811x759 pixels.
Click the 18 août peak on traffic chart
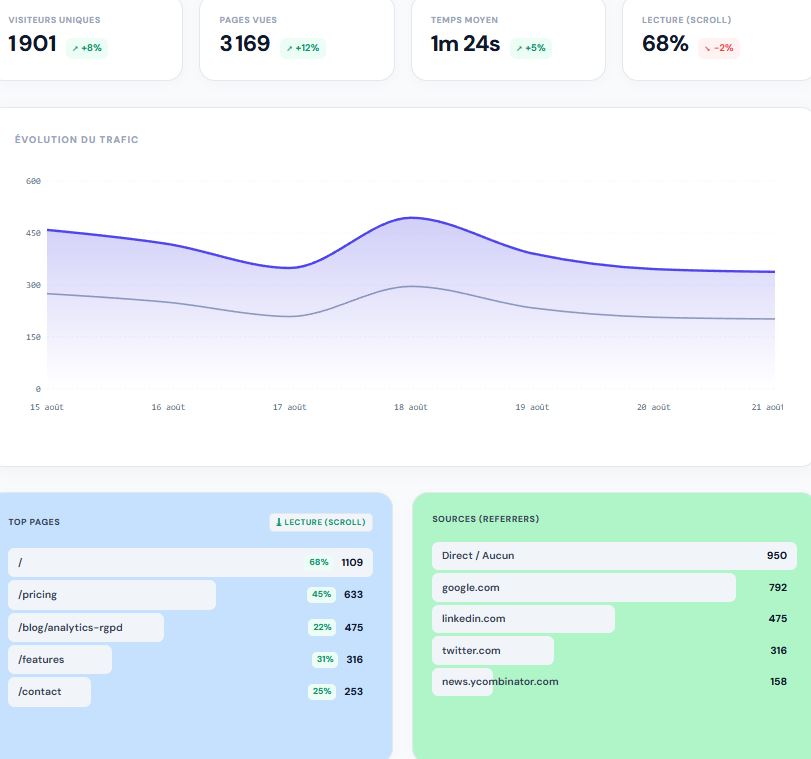[x=412, y=218]
